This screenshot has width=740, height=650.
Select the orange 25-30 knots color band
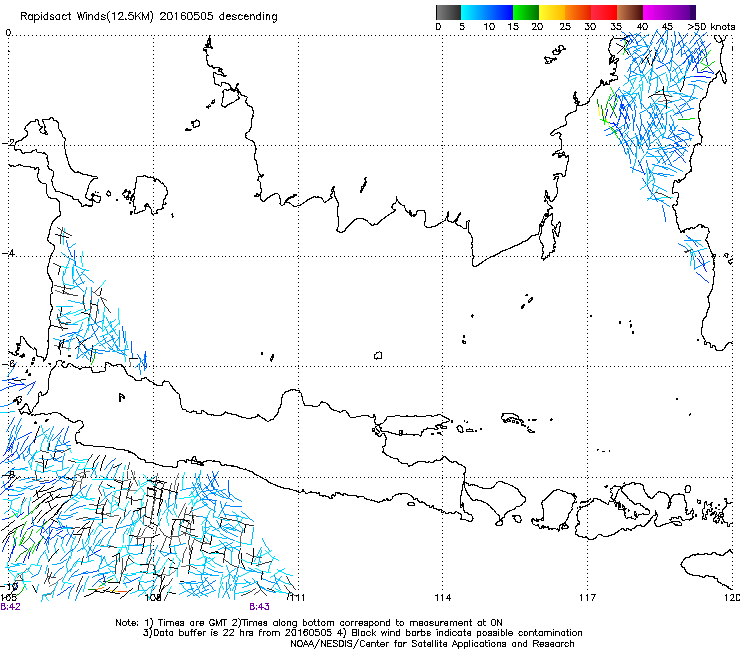click(578, 12)
